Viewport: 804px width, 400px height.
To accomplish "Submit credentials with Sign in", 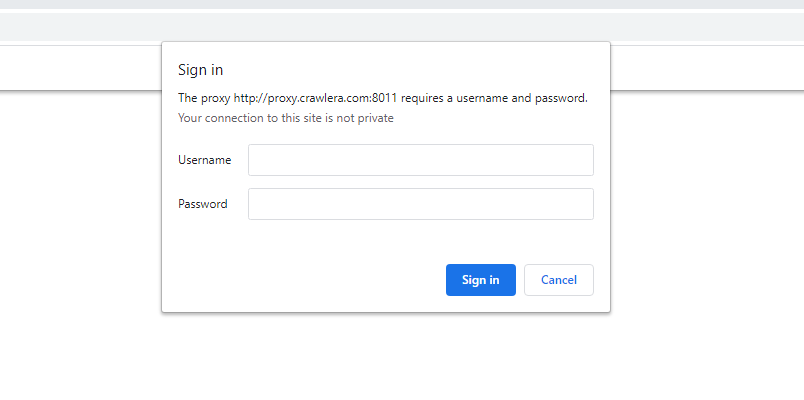I will (x=480, y=280).
